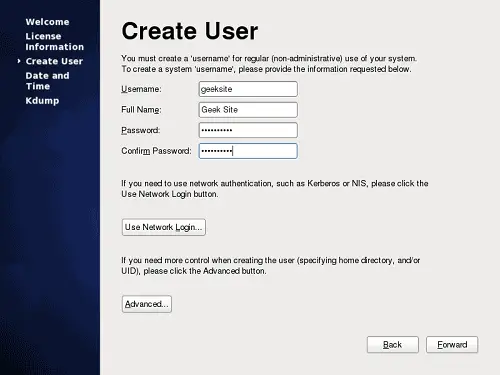Select Create User step in sidebar
Image resolution: width=500 pixels, height=375 pixels.
(x=54, y=61)
